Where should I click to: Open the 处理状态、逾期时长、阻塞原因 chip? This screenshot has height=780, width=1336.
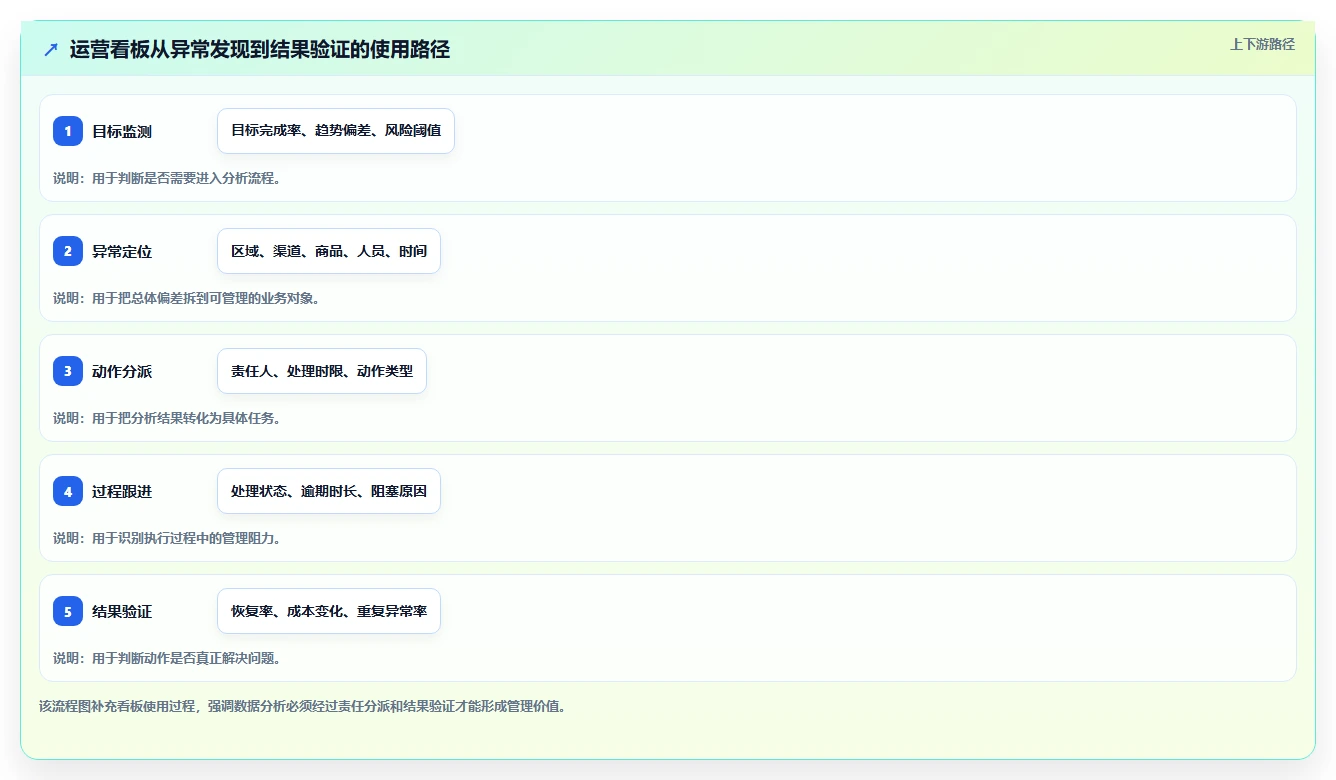pos(329,491)
